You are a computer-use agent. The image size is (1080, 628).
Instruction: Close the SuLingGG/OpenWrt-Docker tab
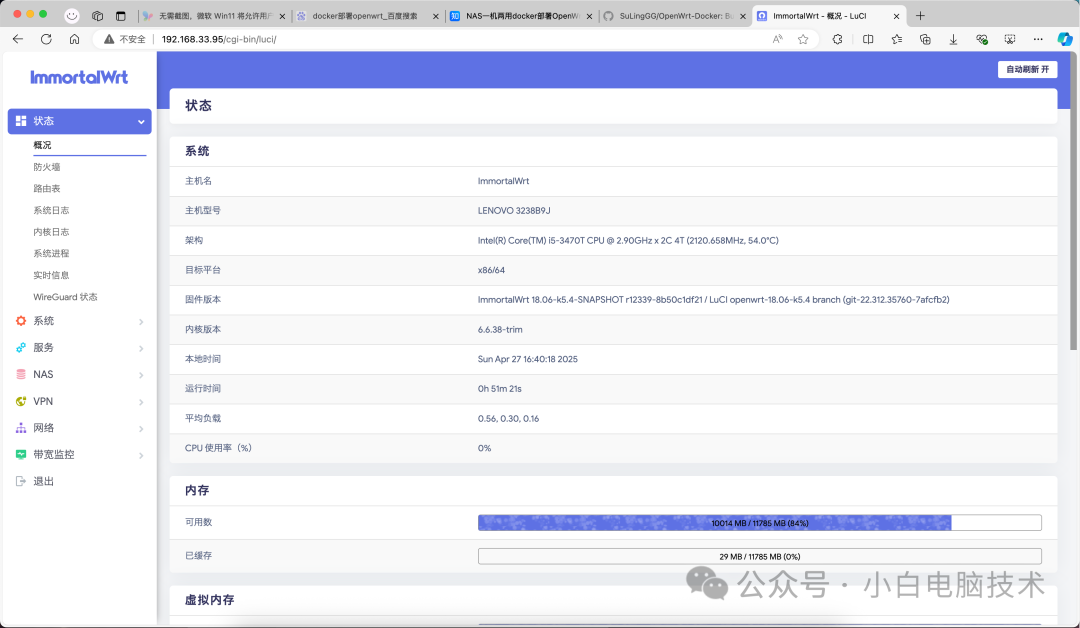[742, 16]
